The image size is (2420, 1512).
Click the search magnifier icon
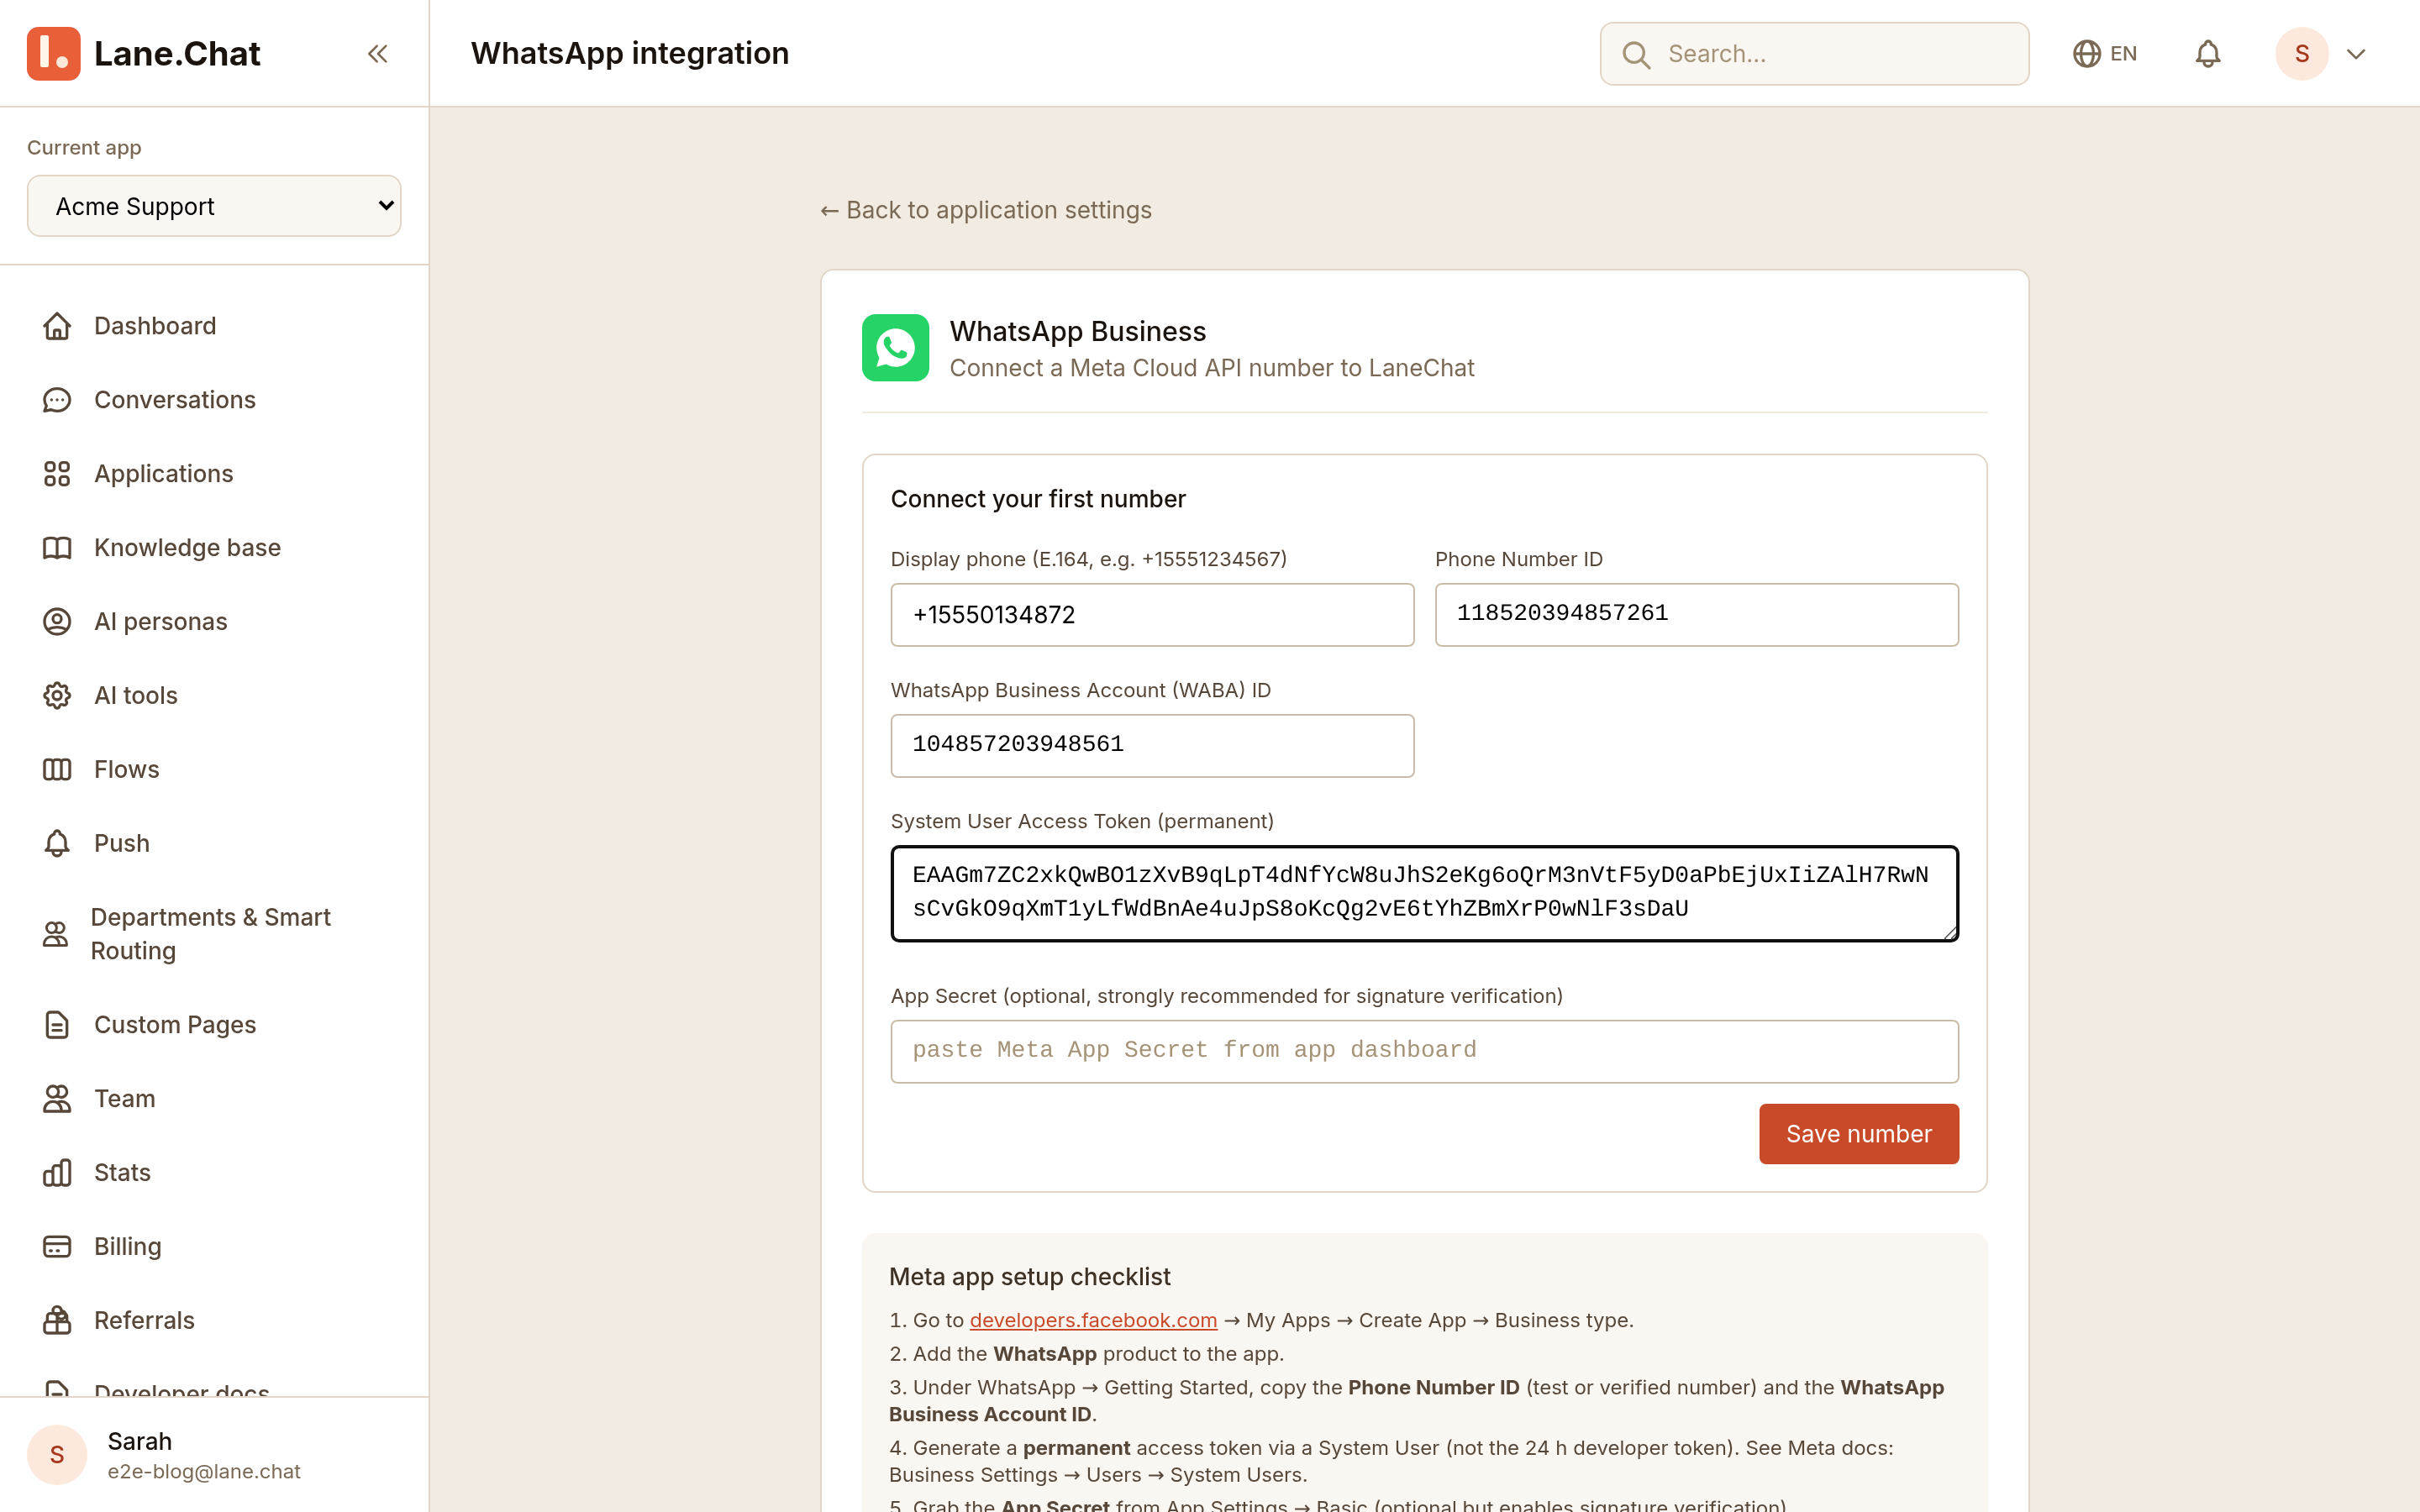(1636, 54)
